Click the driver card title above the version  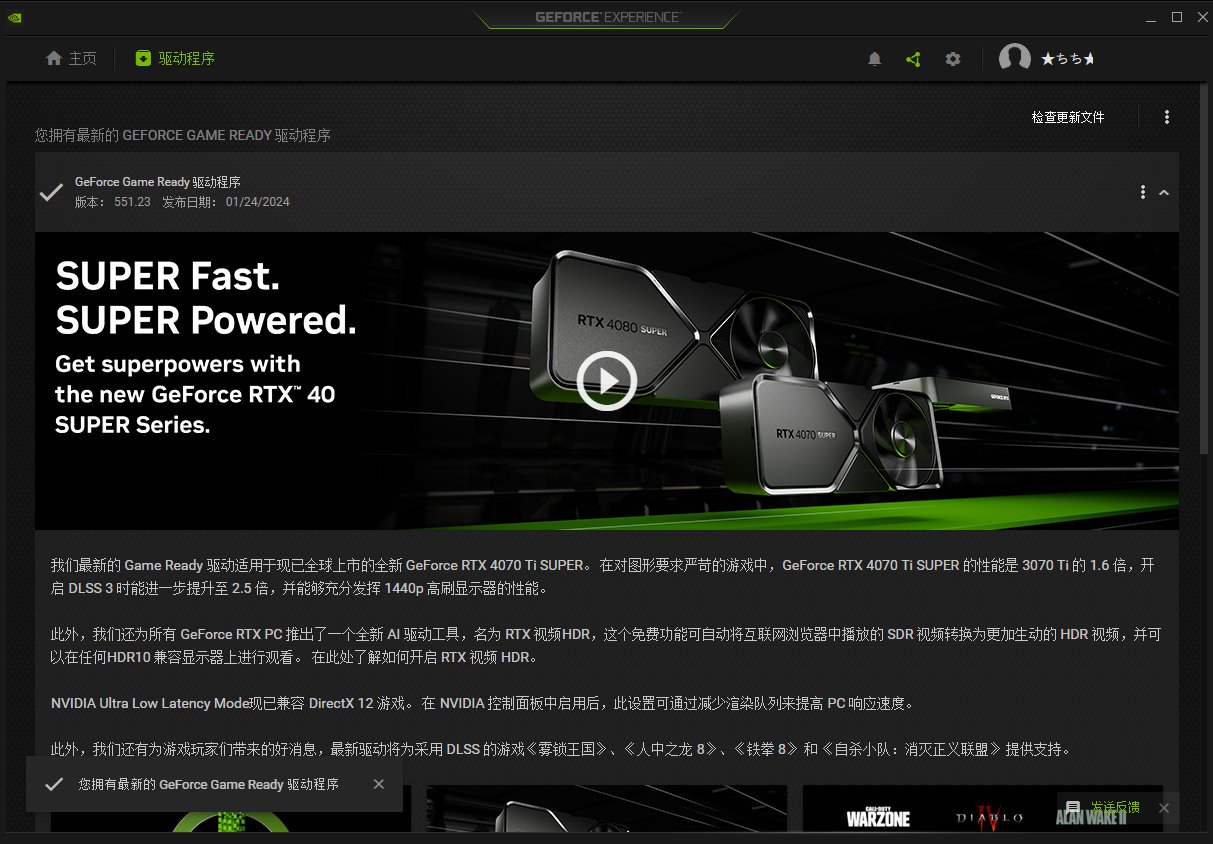pyautogui.click(x=158, y=182)
